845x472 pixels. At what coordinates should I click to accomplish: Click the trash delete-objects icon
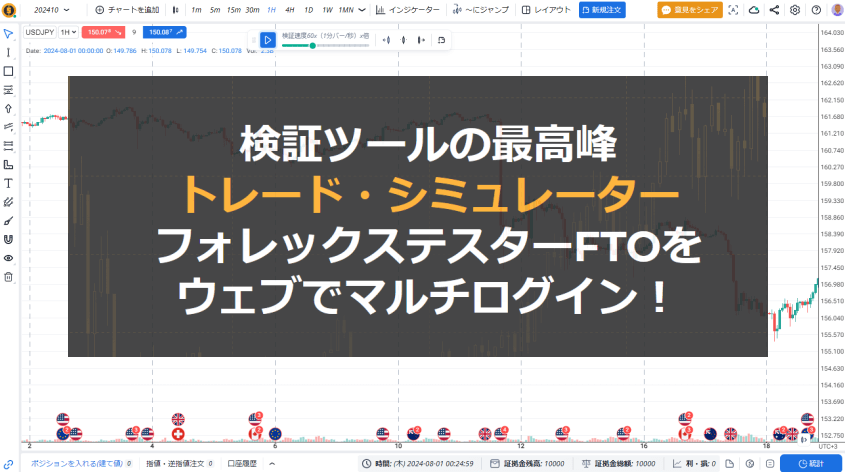coord(8,276)
